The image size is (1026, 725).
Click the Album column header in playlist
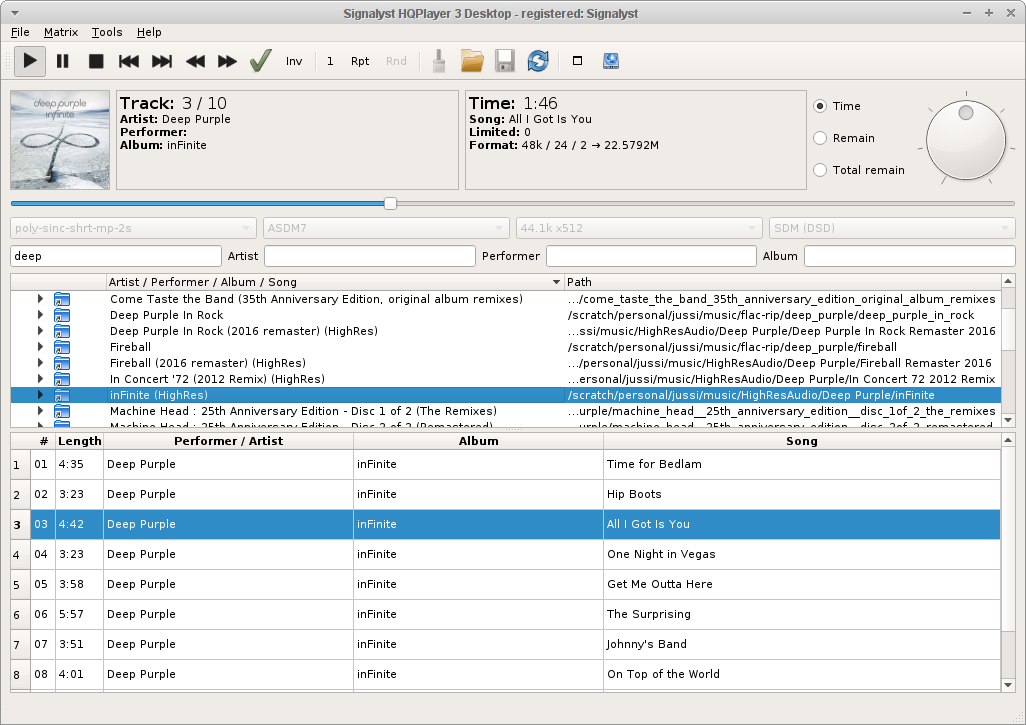click(478, 441)
